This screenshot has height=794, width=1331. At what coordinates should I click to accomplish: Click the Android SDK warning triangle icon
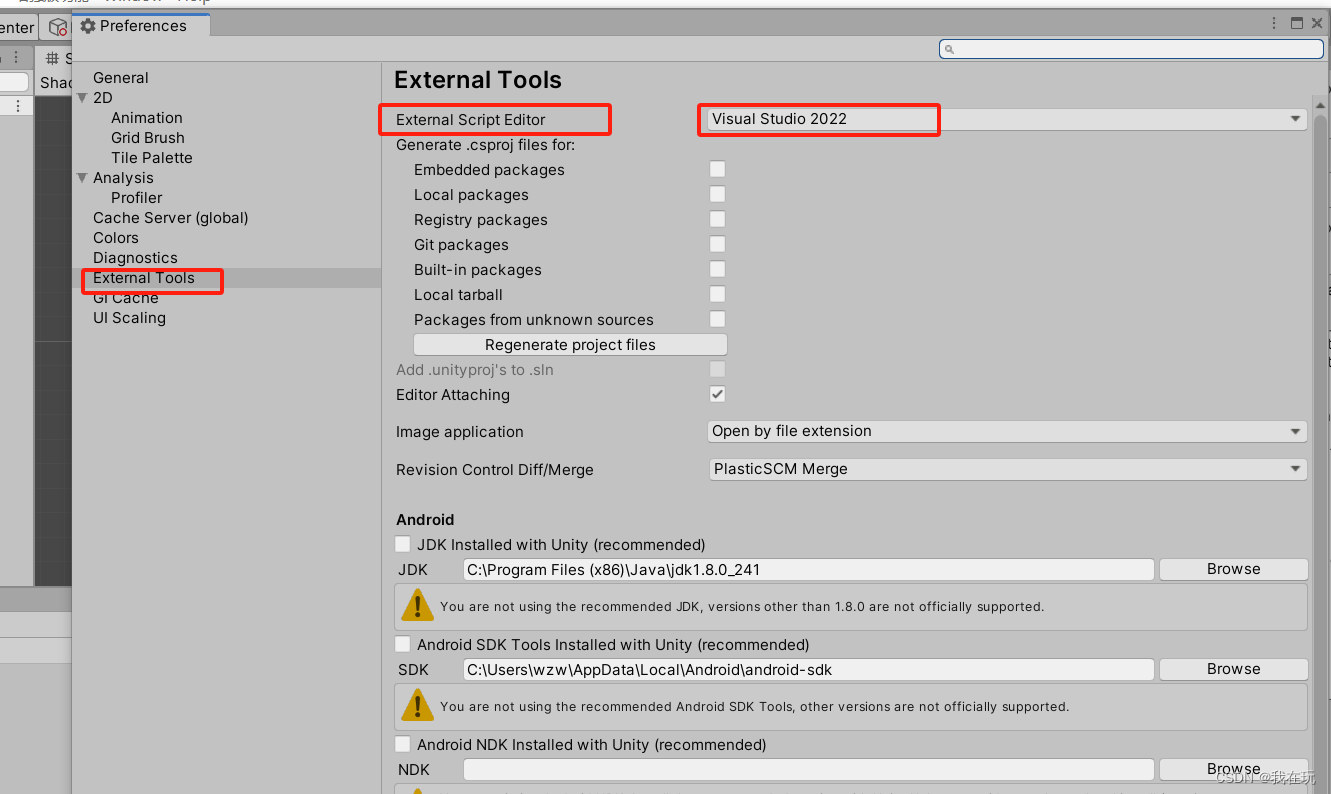(417, 706)
